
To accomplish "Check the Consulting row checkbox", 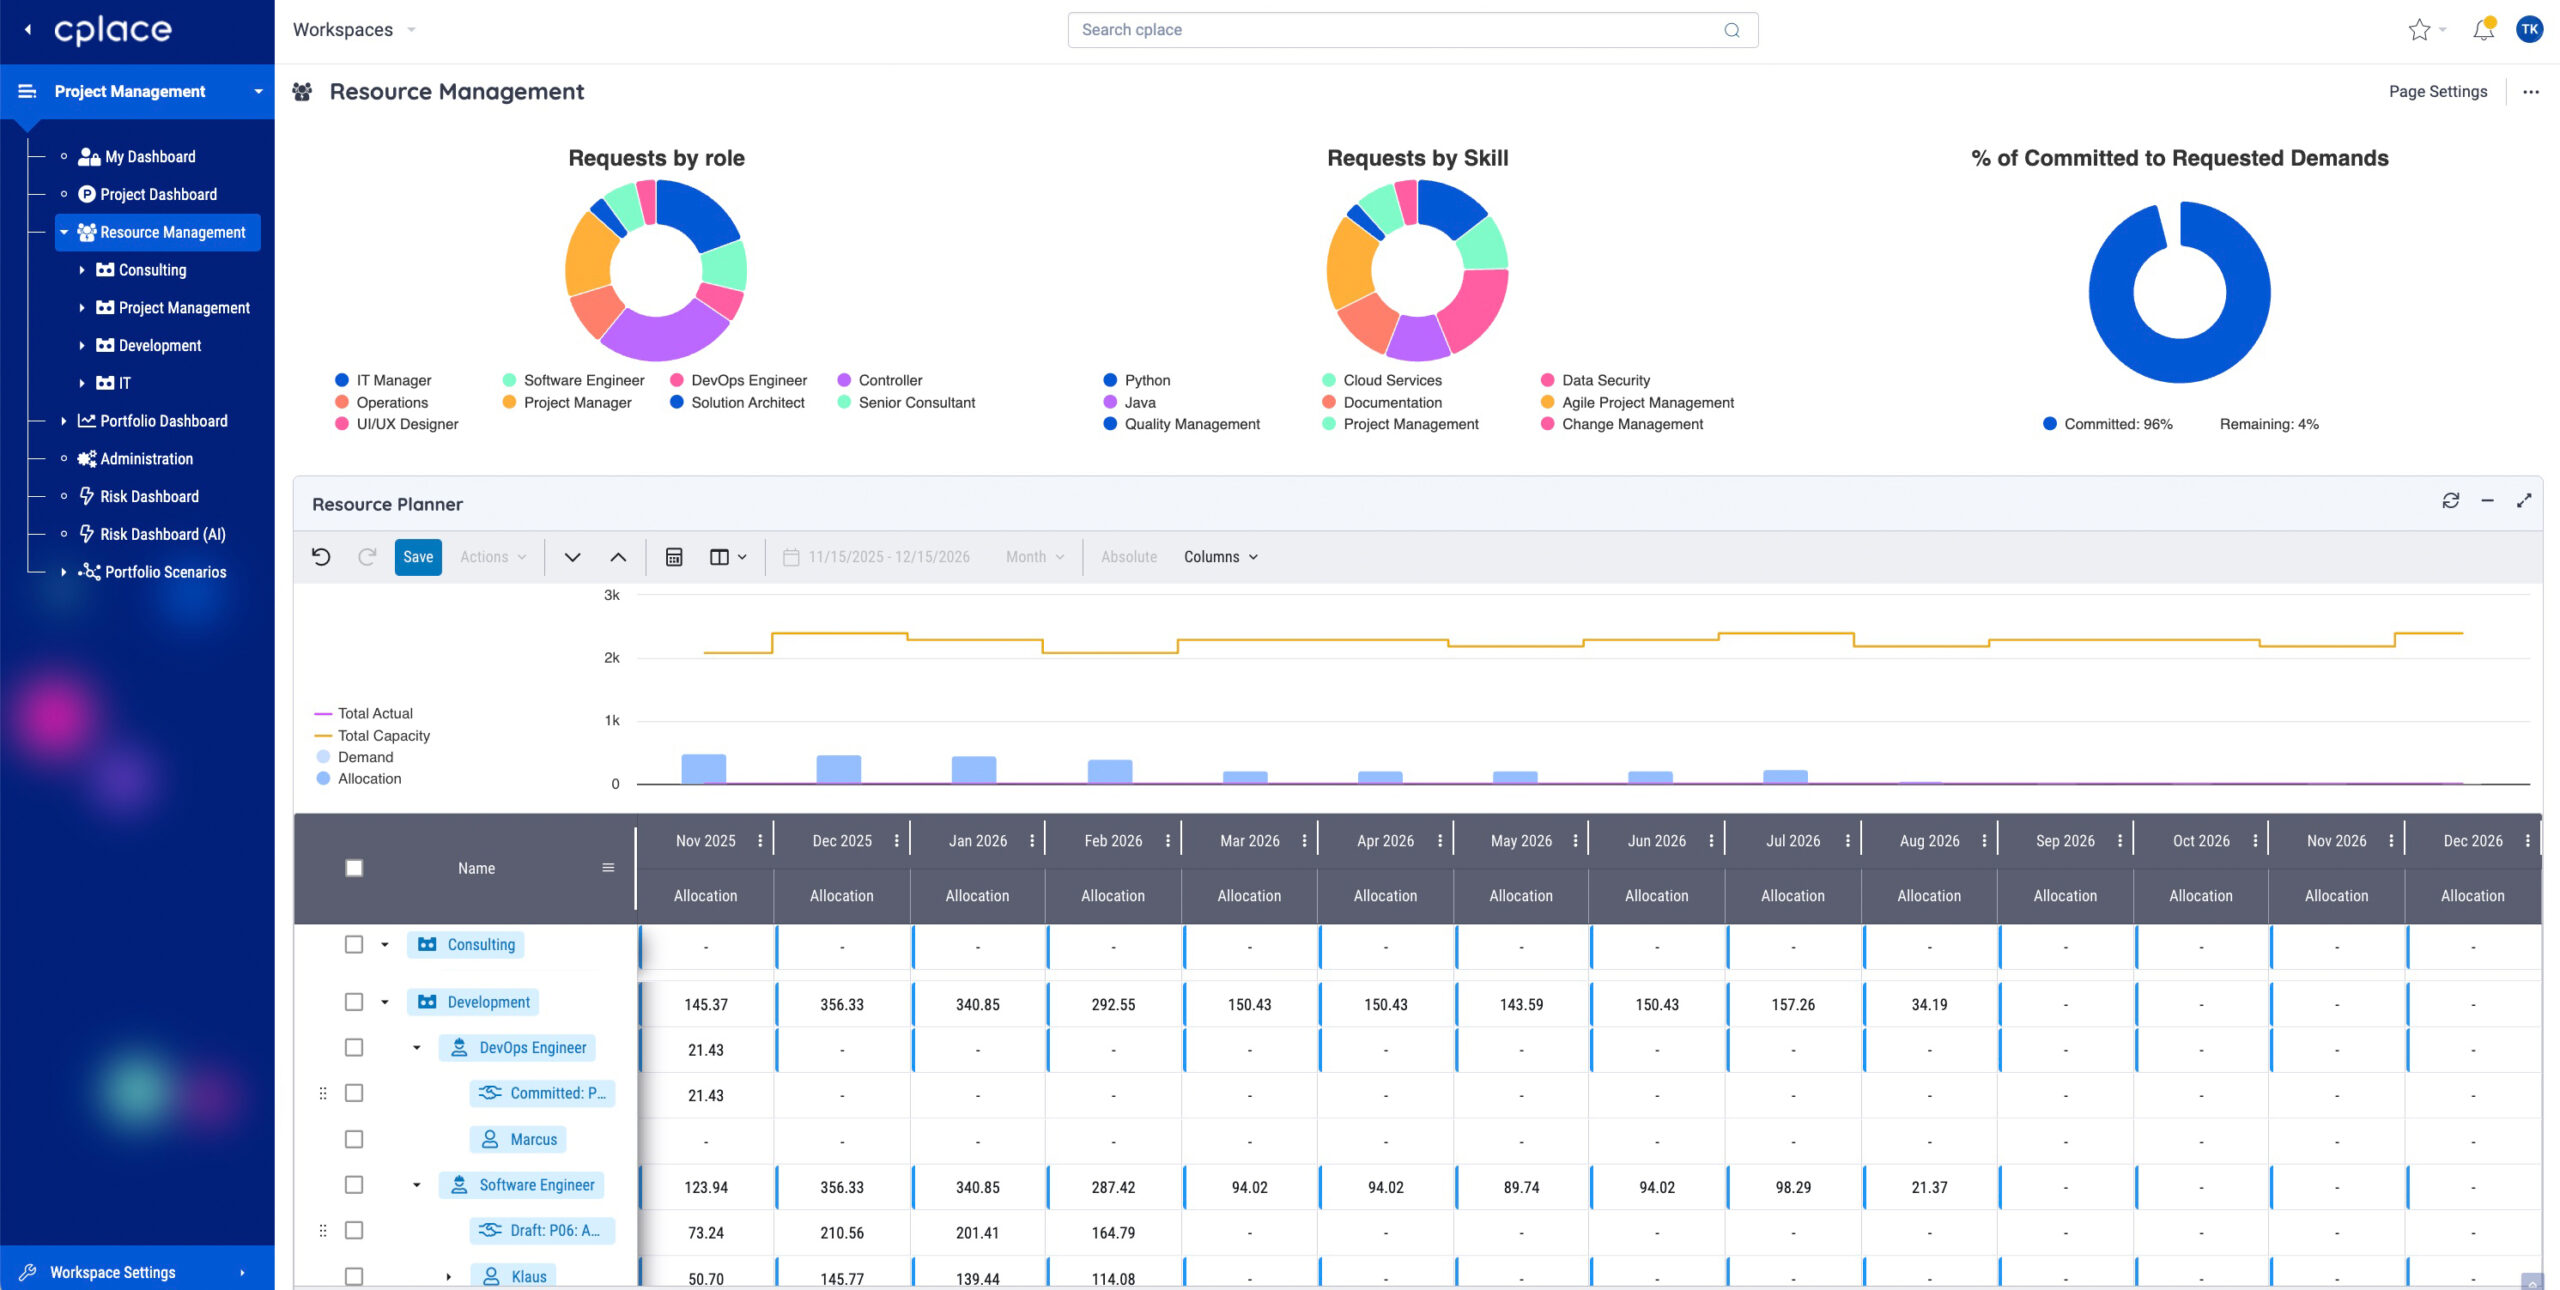I will point(354,944).
